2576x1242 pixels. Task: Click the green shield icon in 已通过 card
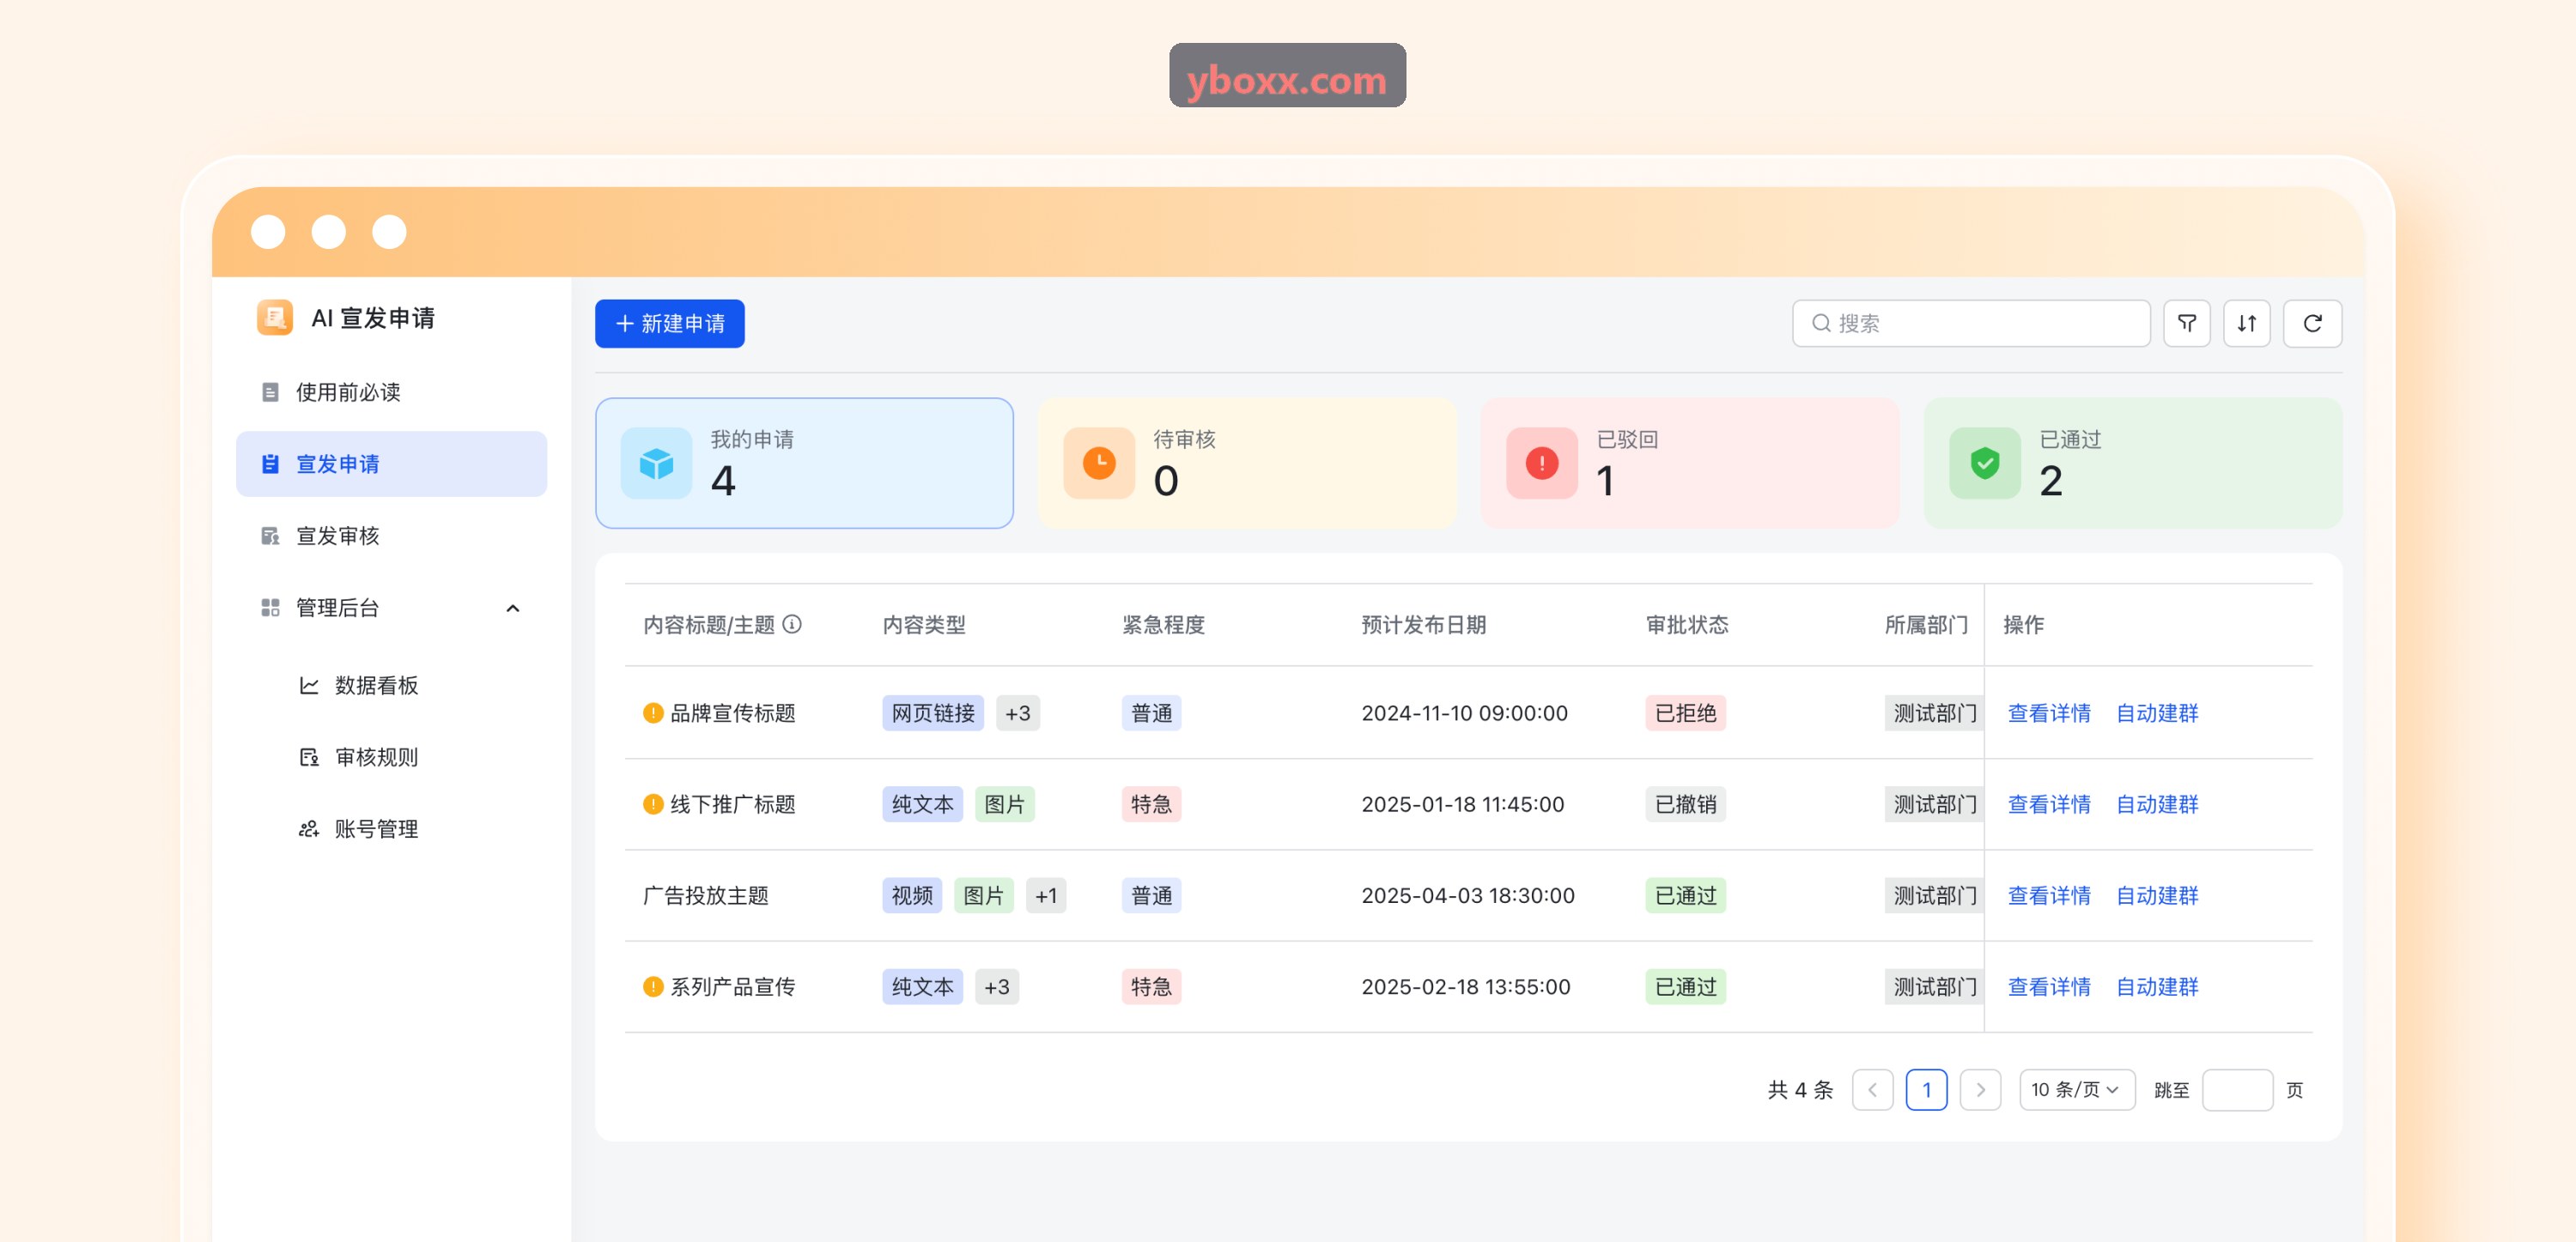(1985, 463)
